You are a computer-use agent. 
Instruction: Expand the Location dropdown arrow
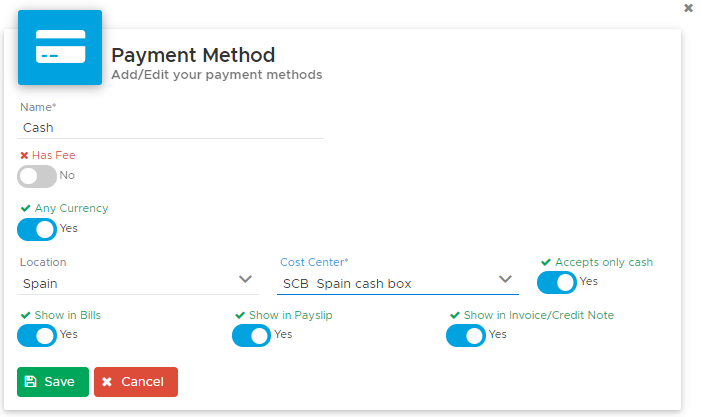[245, 279]
